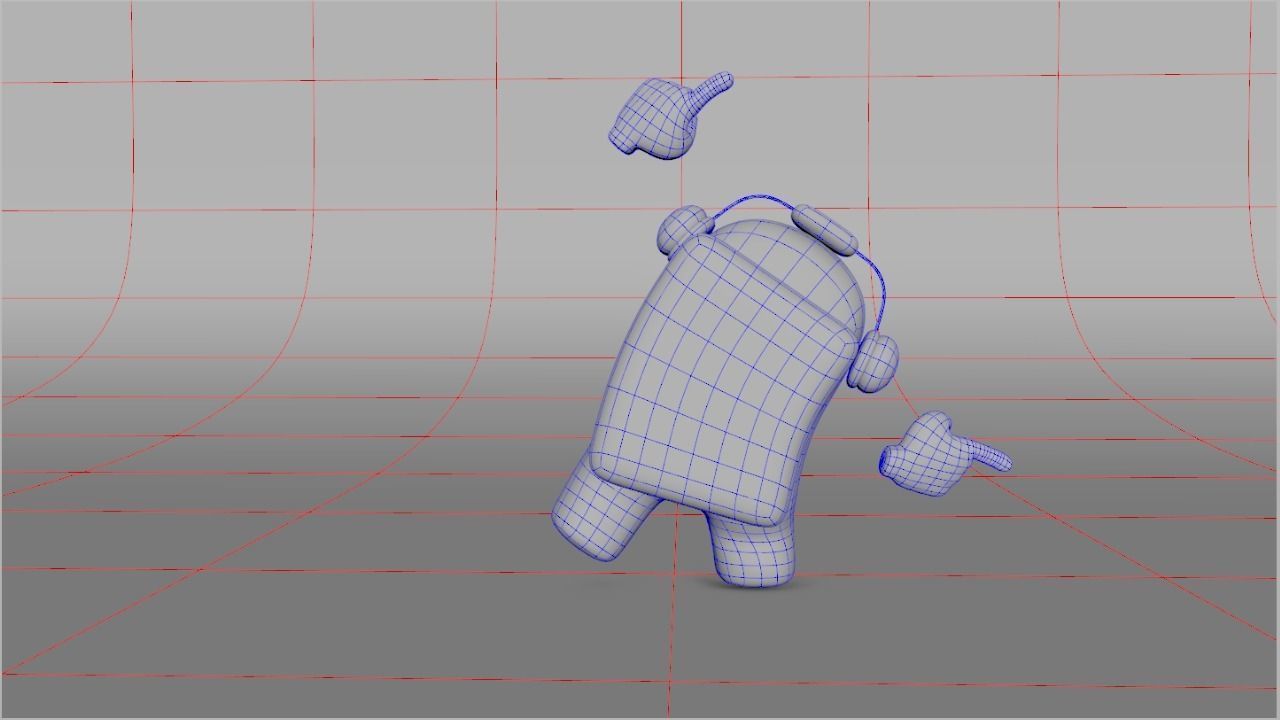This screenshot has height=720, width=1280.
Task: Select the headphone ear cup beside the lower hand
Action: (x=872, y=361)
